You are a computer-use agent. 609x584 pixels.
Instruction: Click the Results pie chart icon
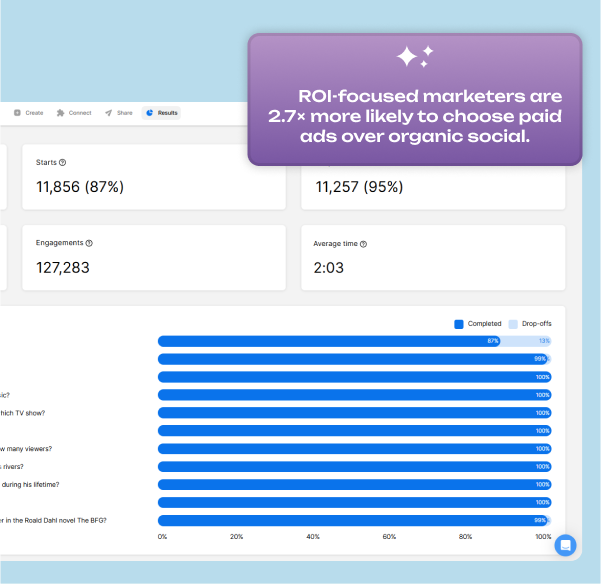[150, 113]
